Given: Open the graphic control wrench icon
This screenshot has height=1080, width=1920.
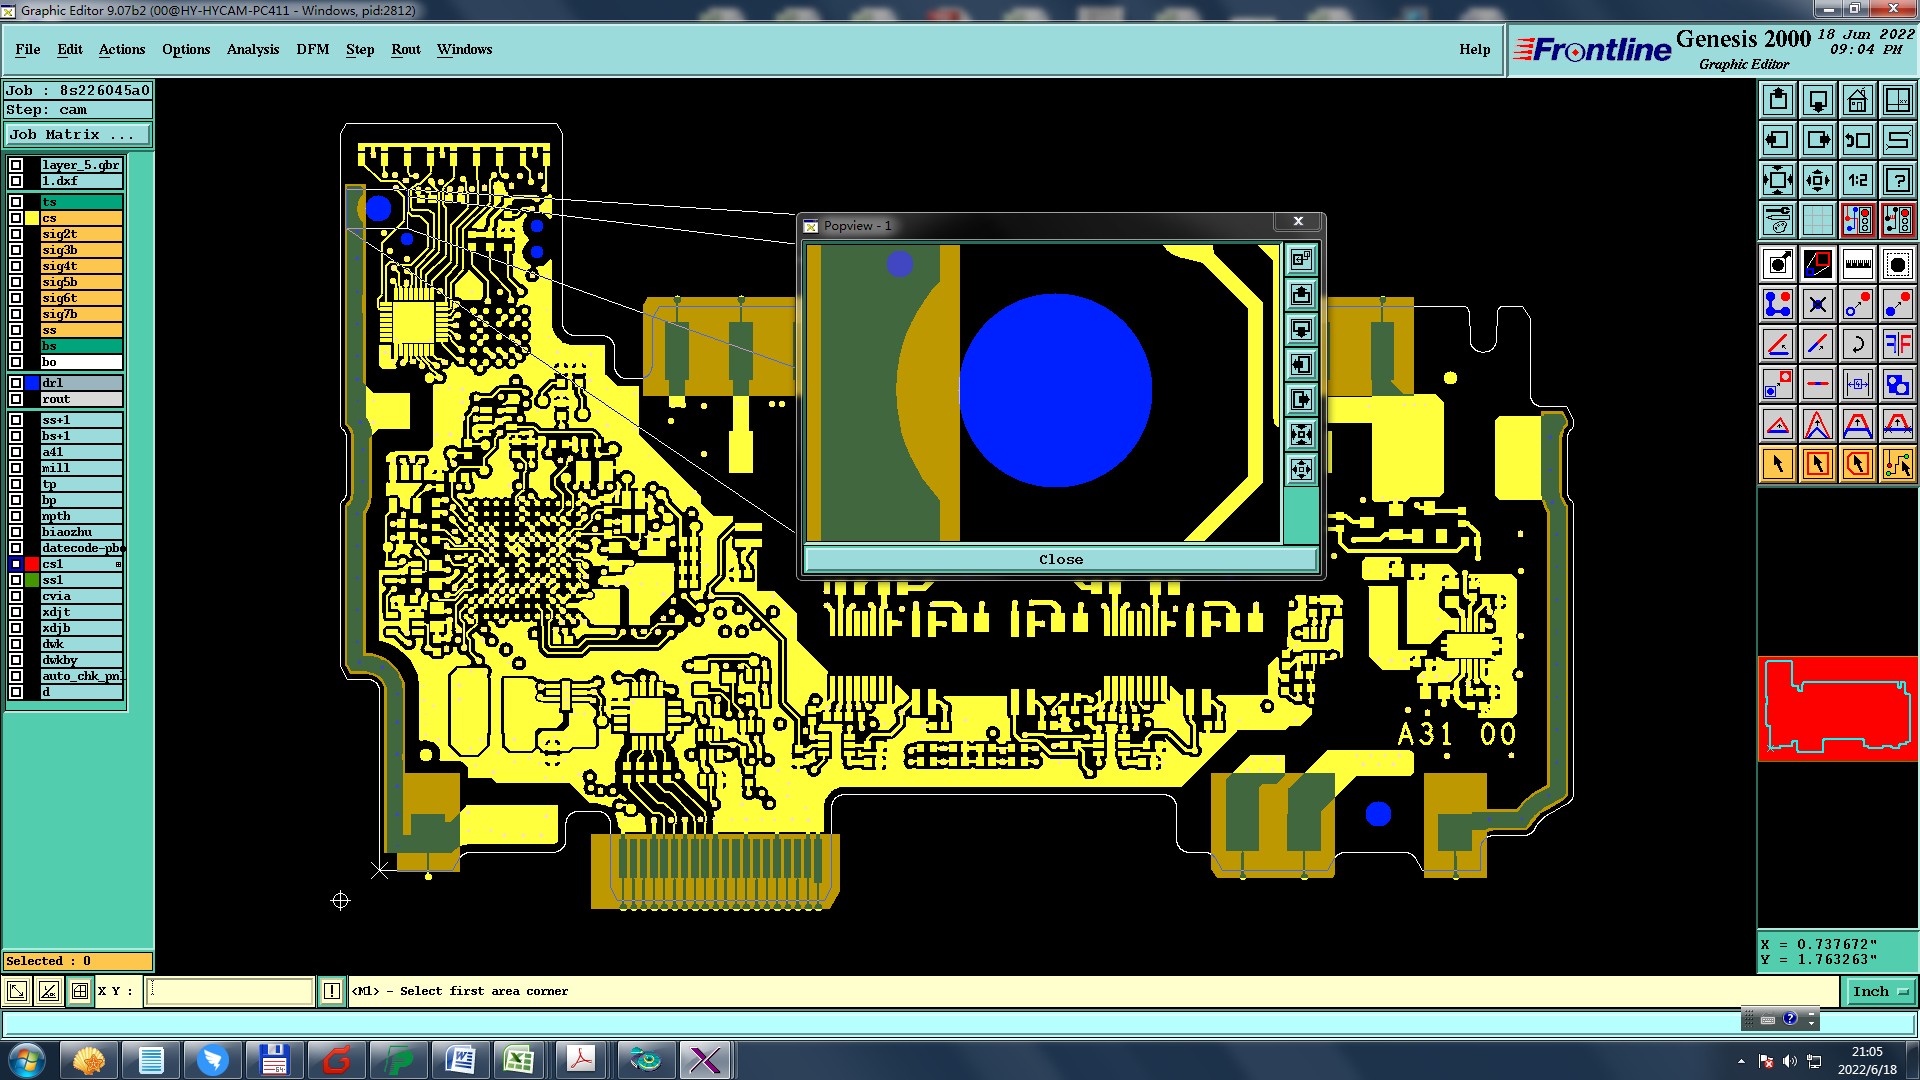Looking at the screenshot, I should point(1778,219).
